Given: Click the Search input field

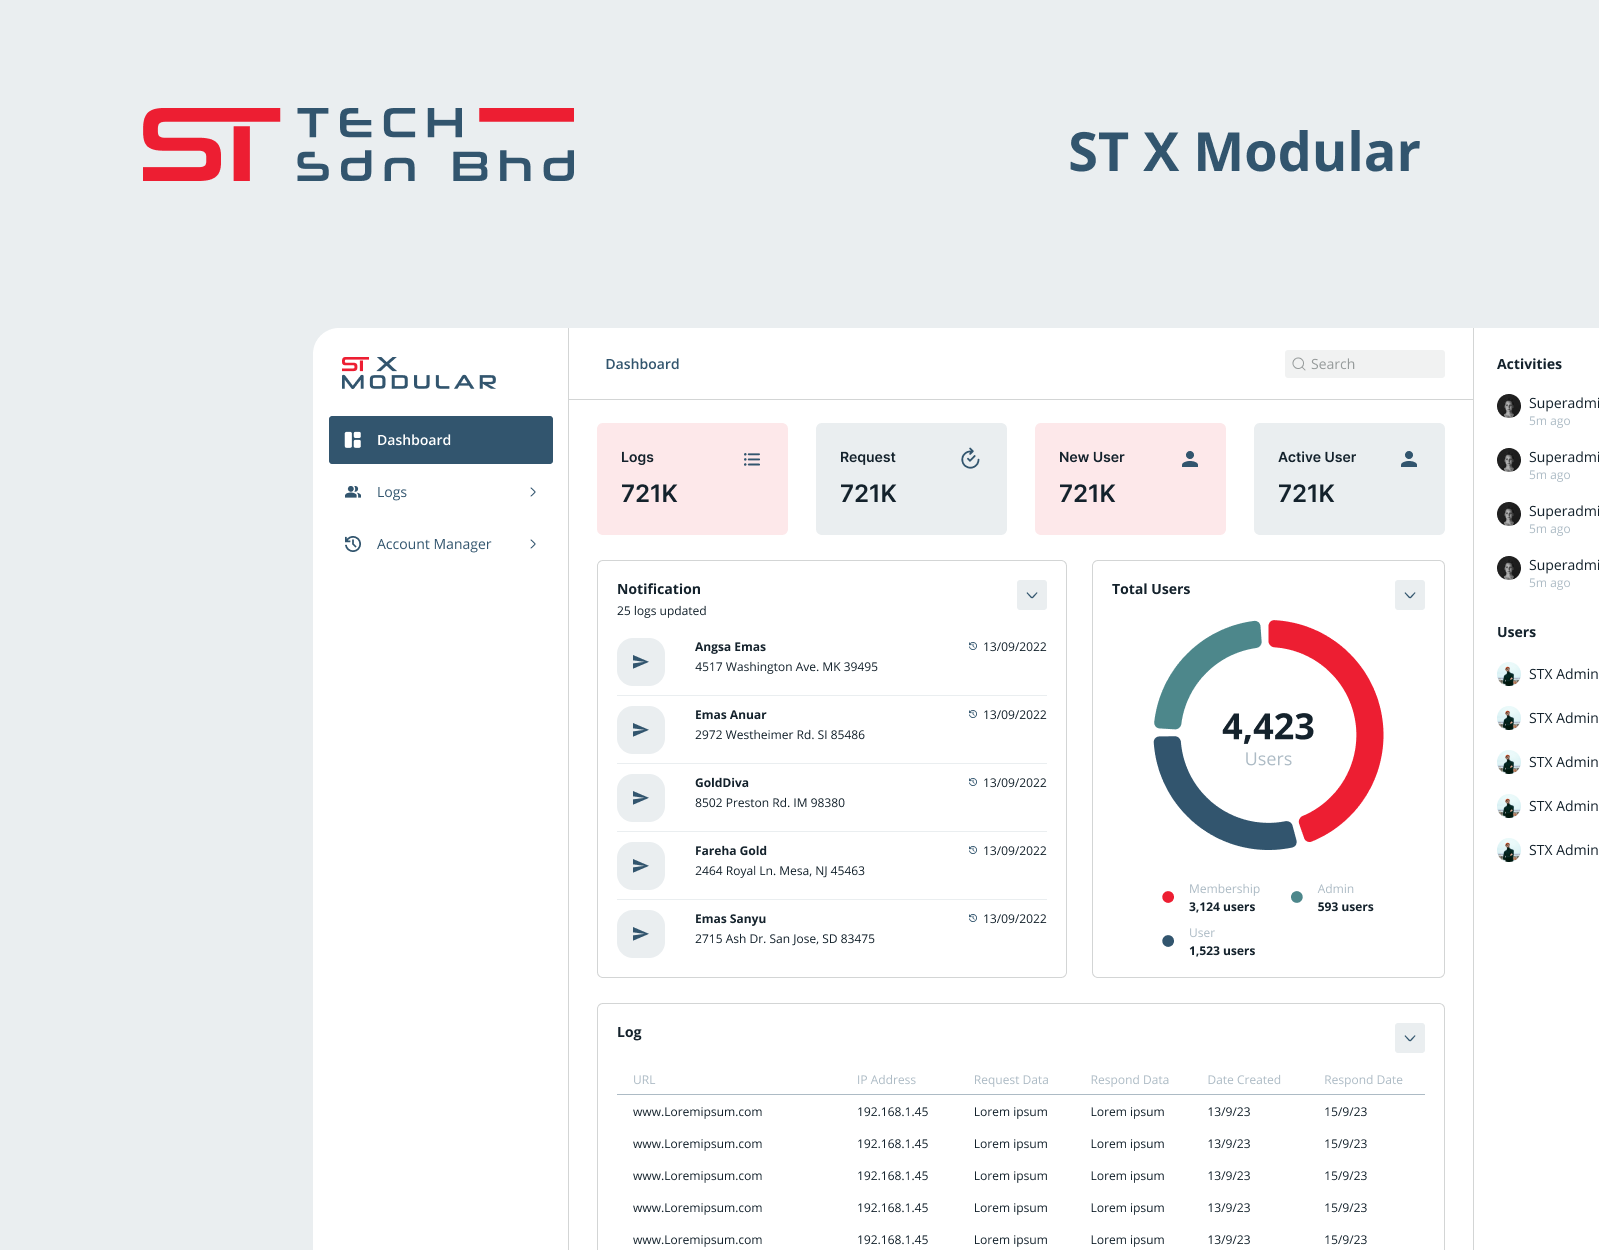Looking at the screenshot, I should point(1364,364).
